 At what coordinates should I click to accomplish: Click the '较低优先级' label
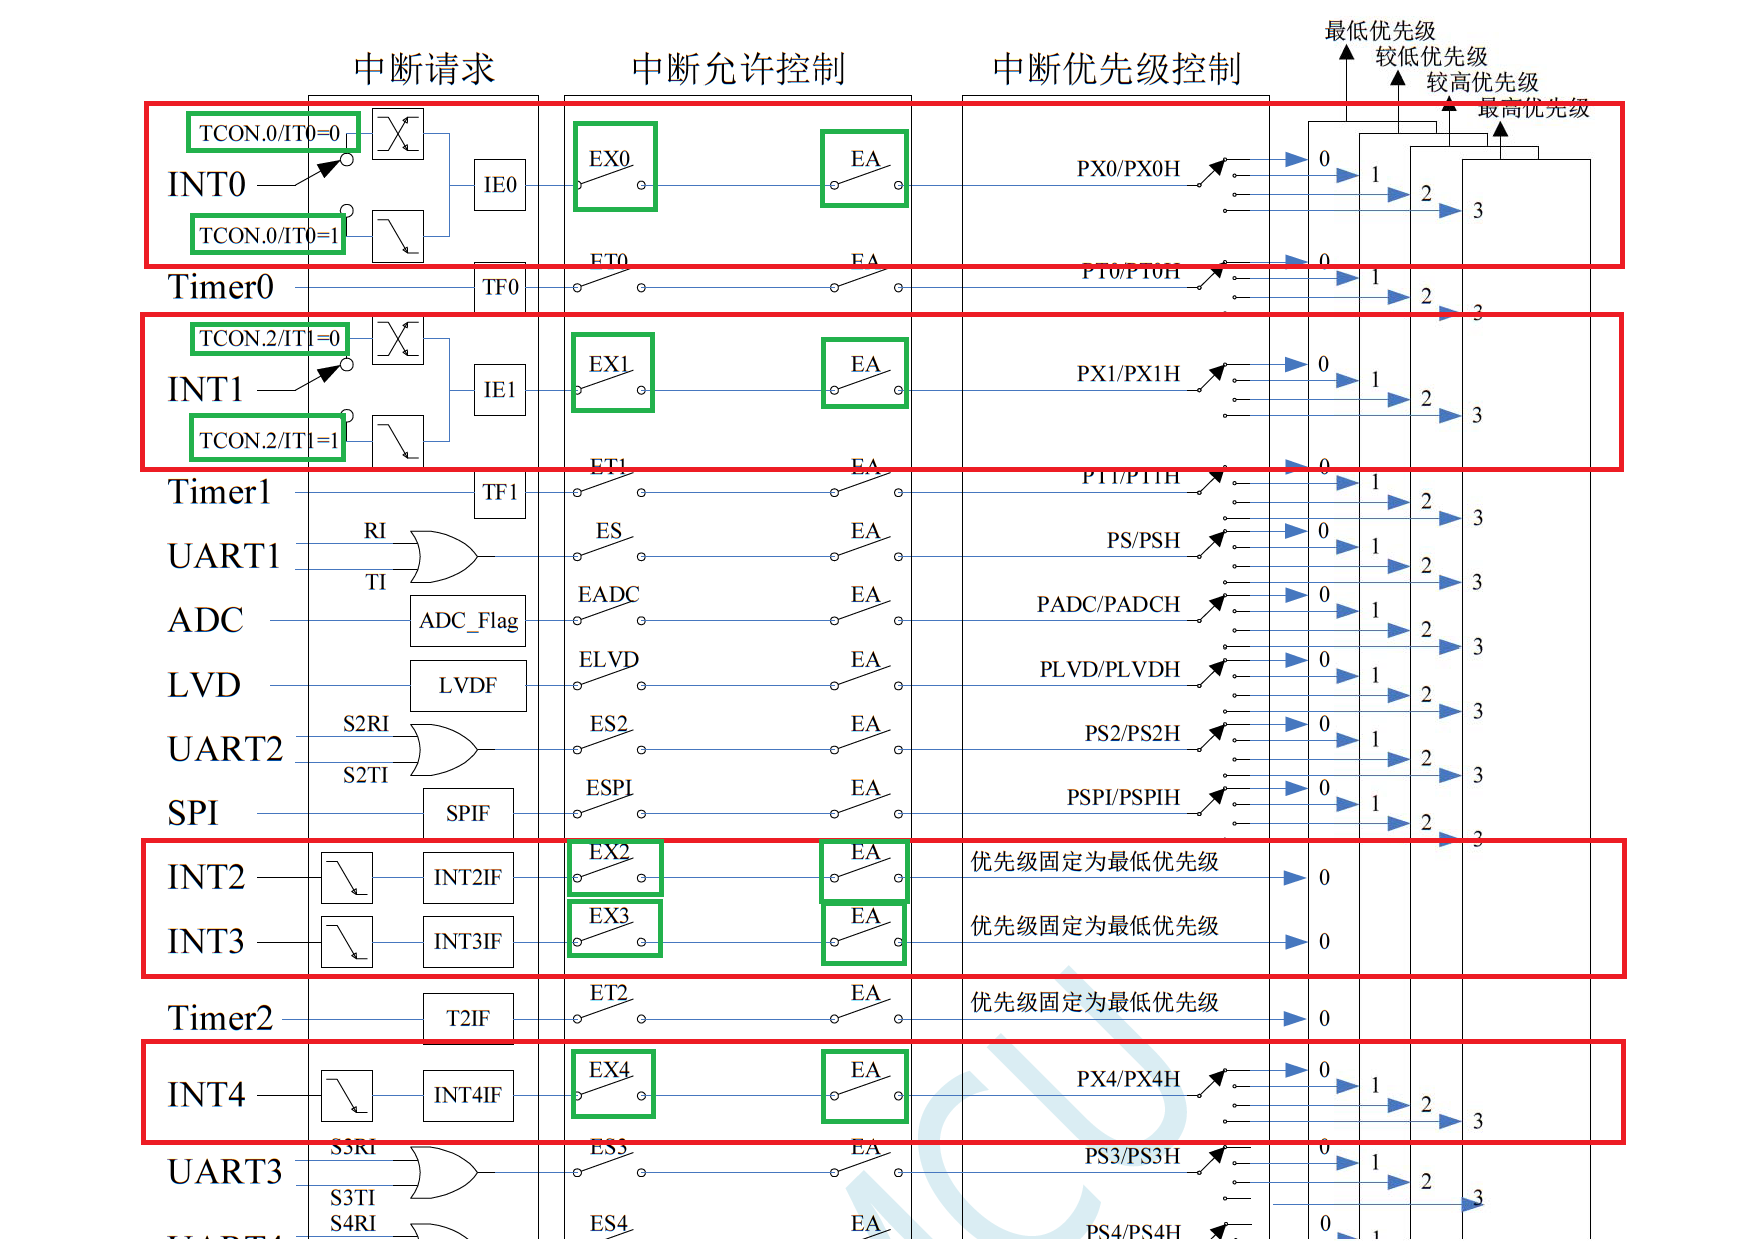(1432, 57)
